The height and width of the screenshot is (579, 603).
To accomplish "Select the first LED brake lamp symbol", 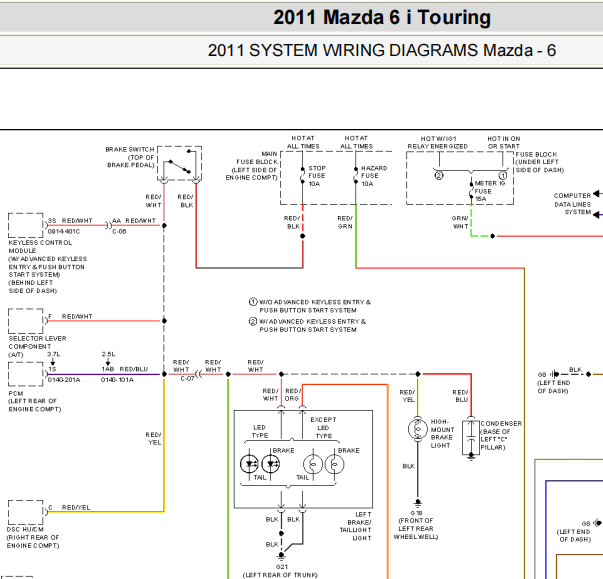I will [249, 464].
